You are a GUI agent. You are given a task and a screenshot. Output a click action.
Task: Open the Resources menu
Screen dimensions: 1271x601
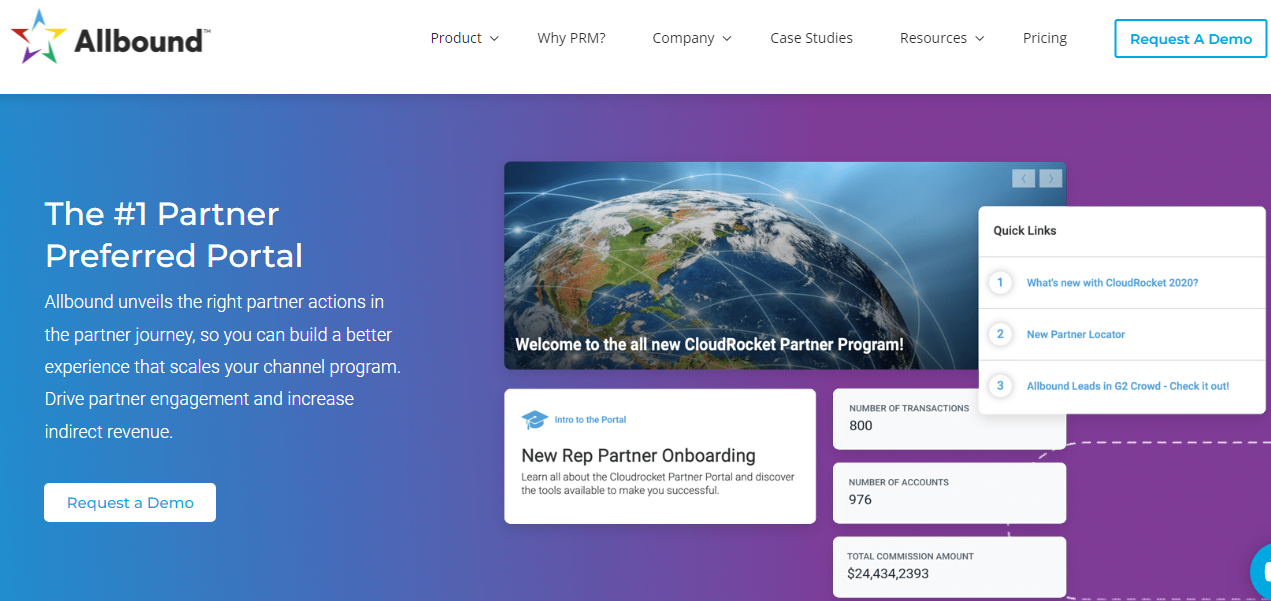point(933,38)
